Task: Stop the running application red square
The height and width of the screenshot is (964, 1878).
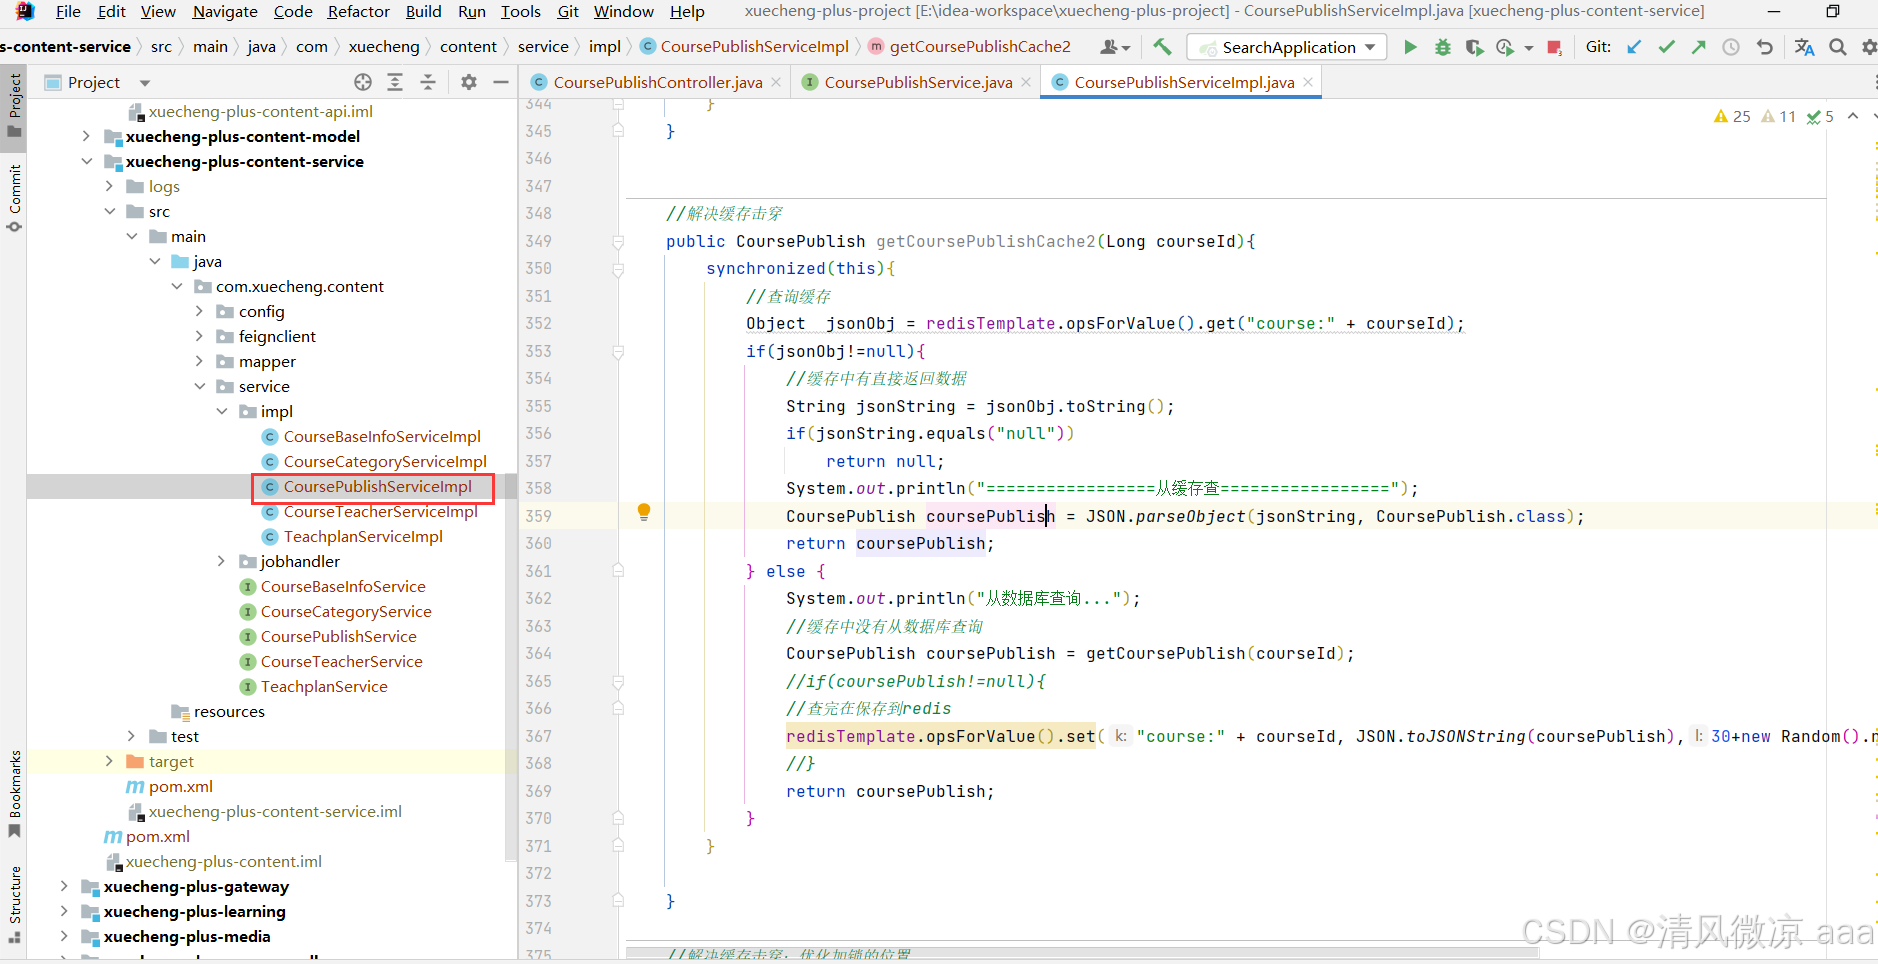Action: click(x=1554, y=47)
